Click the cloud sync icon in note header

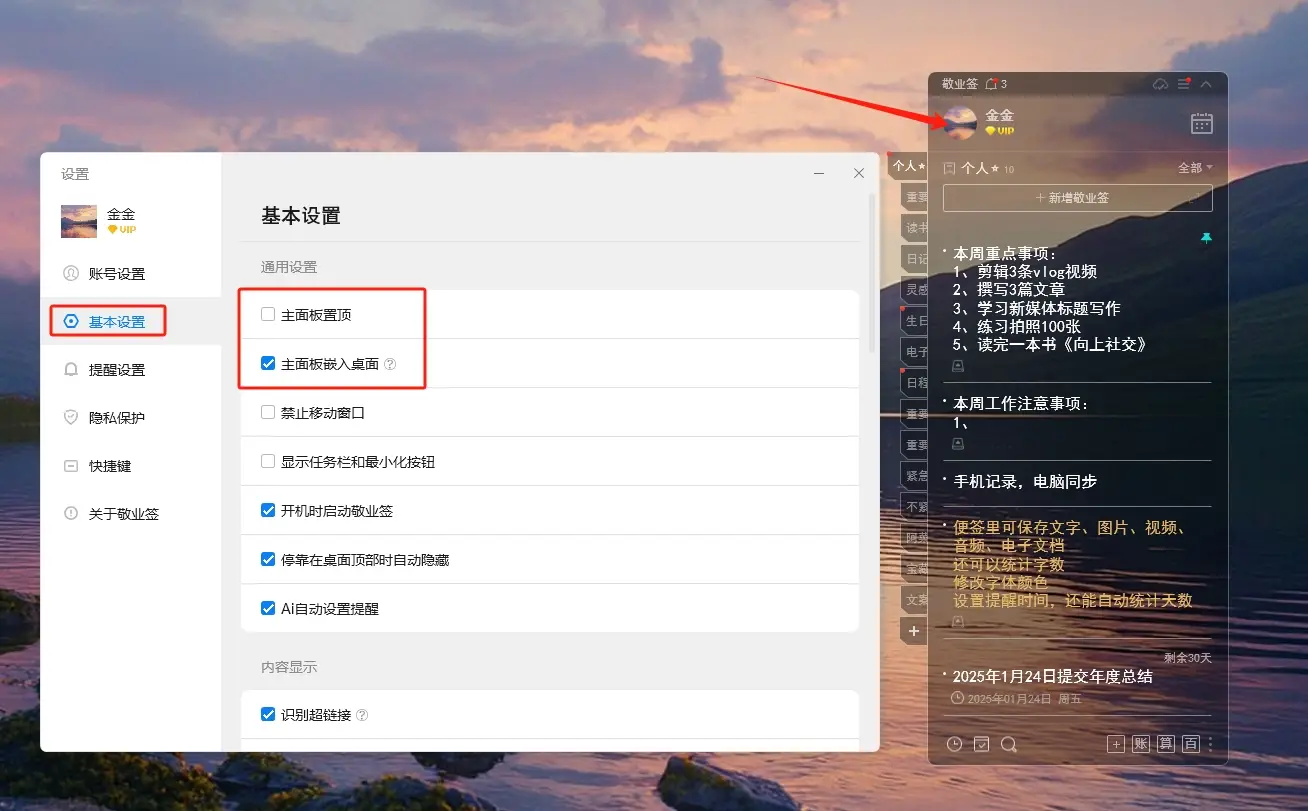(1160, 84)
